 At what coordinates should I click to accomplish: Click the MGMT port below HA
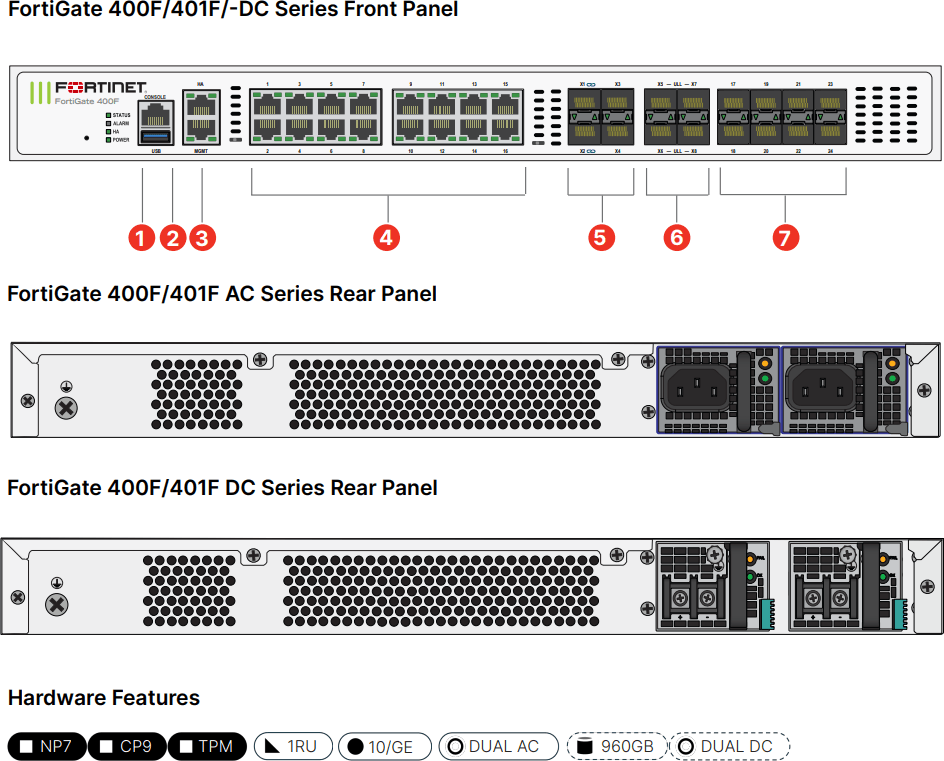(201, 129)
